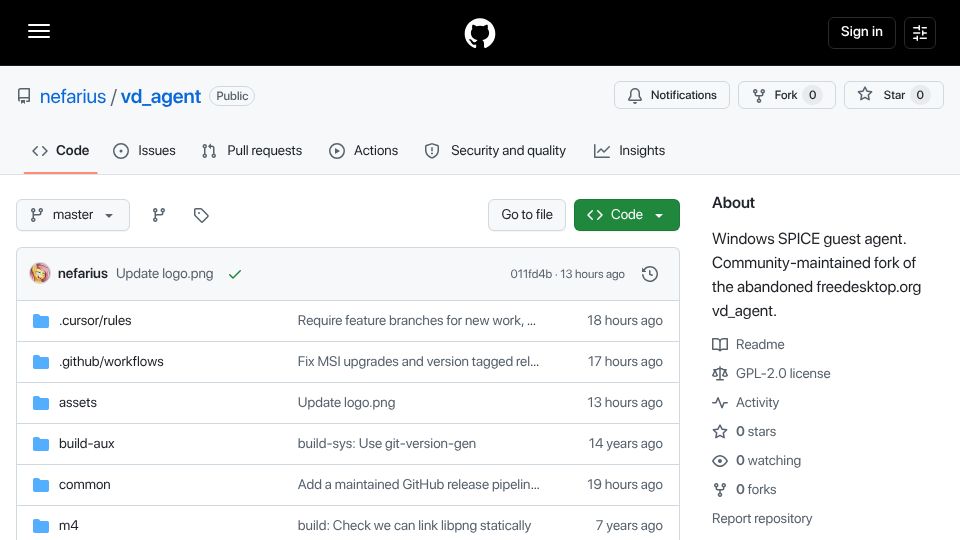960x540 pixels.
Task: Open the Activity link
Action: click(746, 403)
